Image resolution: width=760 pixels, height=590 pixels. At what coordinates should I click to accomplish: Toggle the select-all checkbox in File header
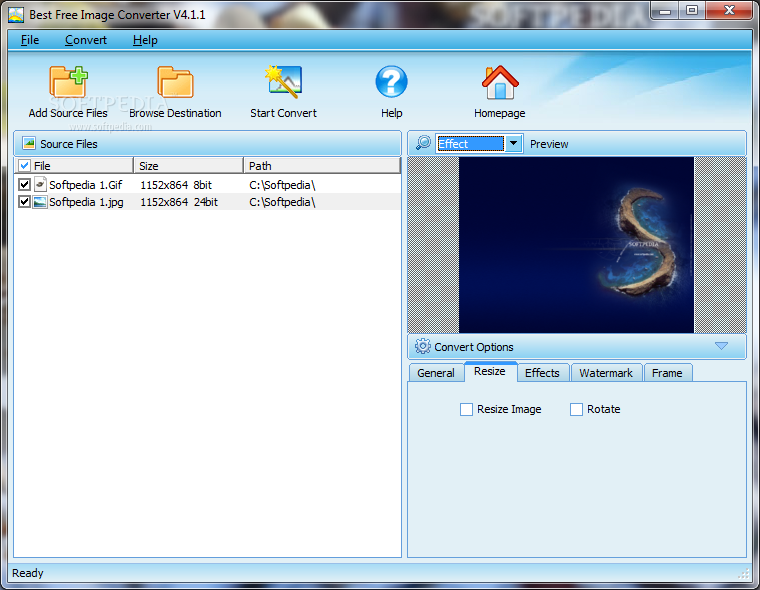pyautogui.click(x=24, y=166)
